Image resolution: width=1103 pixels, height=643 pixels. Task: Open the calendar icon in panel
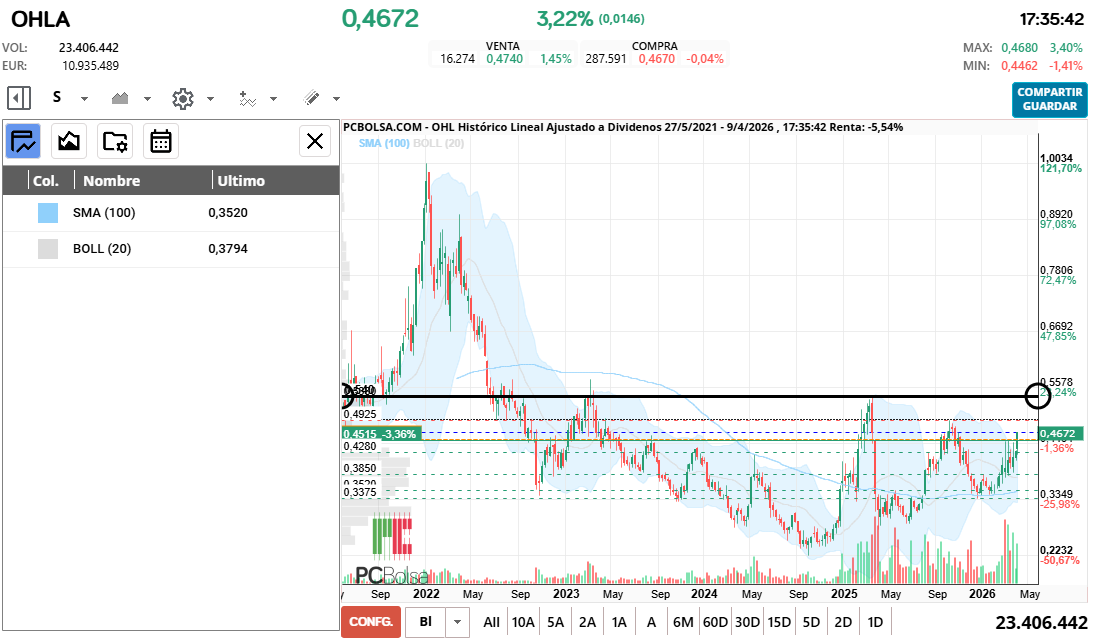pyautogui.click(x=161, y=141)
